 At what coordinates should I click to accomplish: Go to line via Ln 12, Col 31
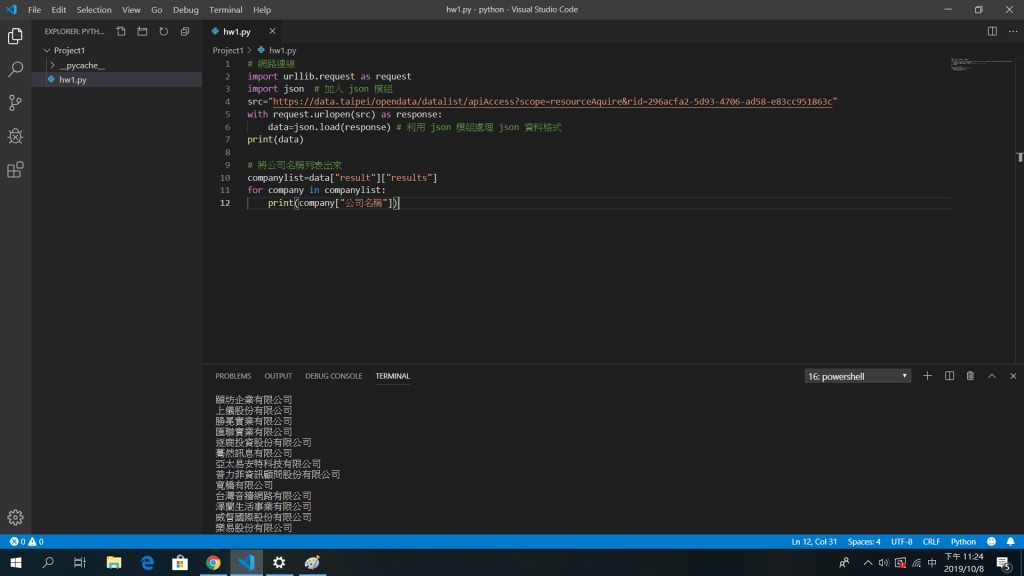[814, 541]
